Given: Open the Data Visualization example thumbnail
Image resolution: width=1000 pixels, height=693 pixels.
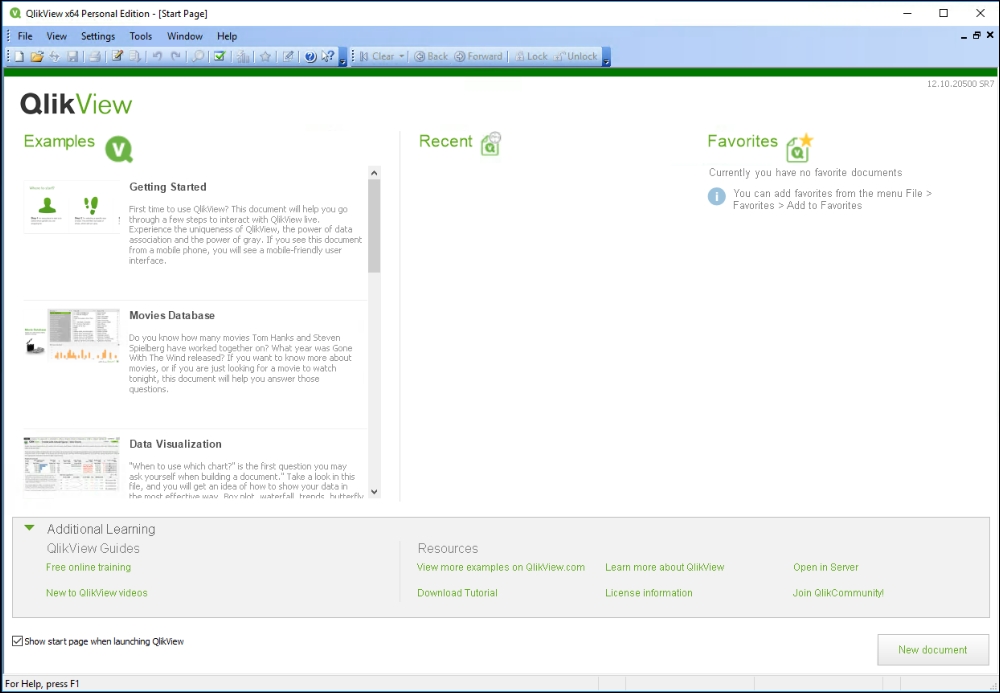Looking at the screenshot, I should coord(71,464).
